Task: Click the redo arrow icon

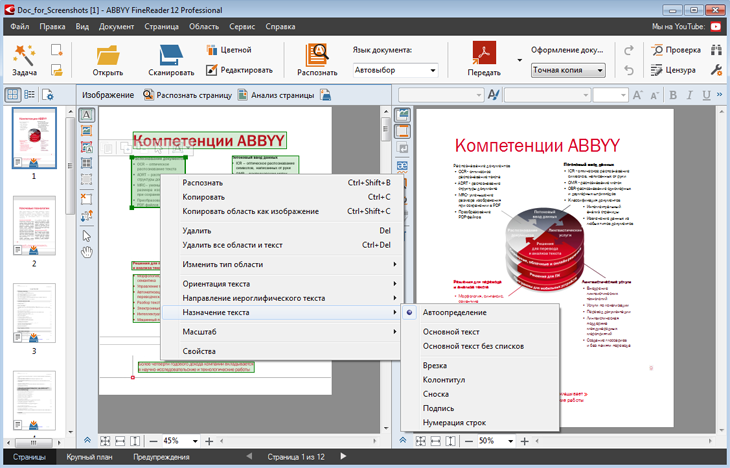Action: tap(629, 50)
